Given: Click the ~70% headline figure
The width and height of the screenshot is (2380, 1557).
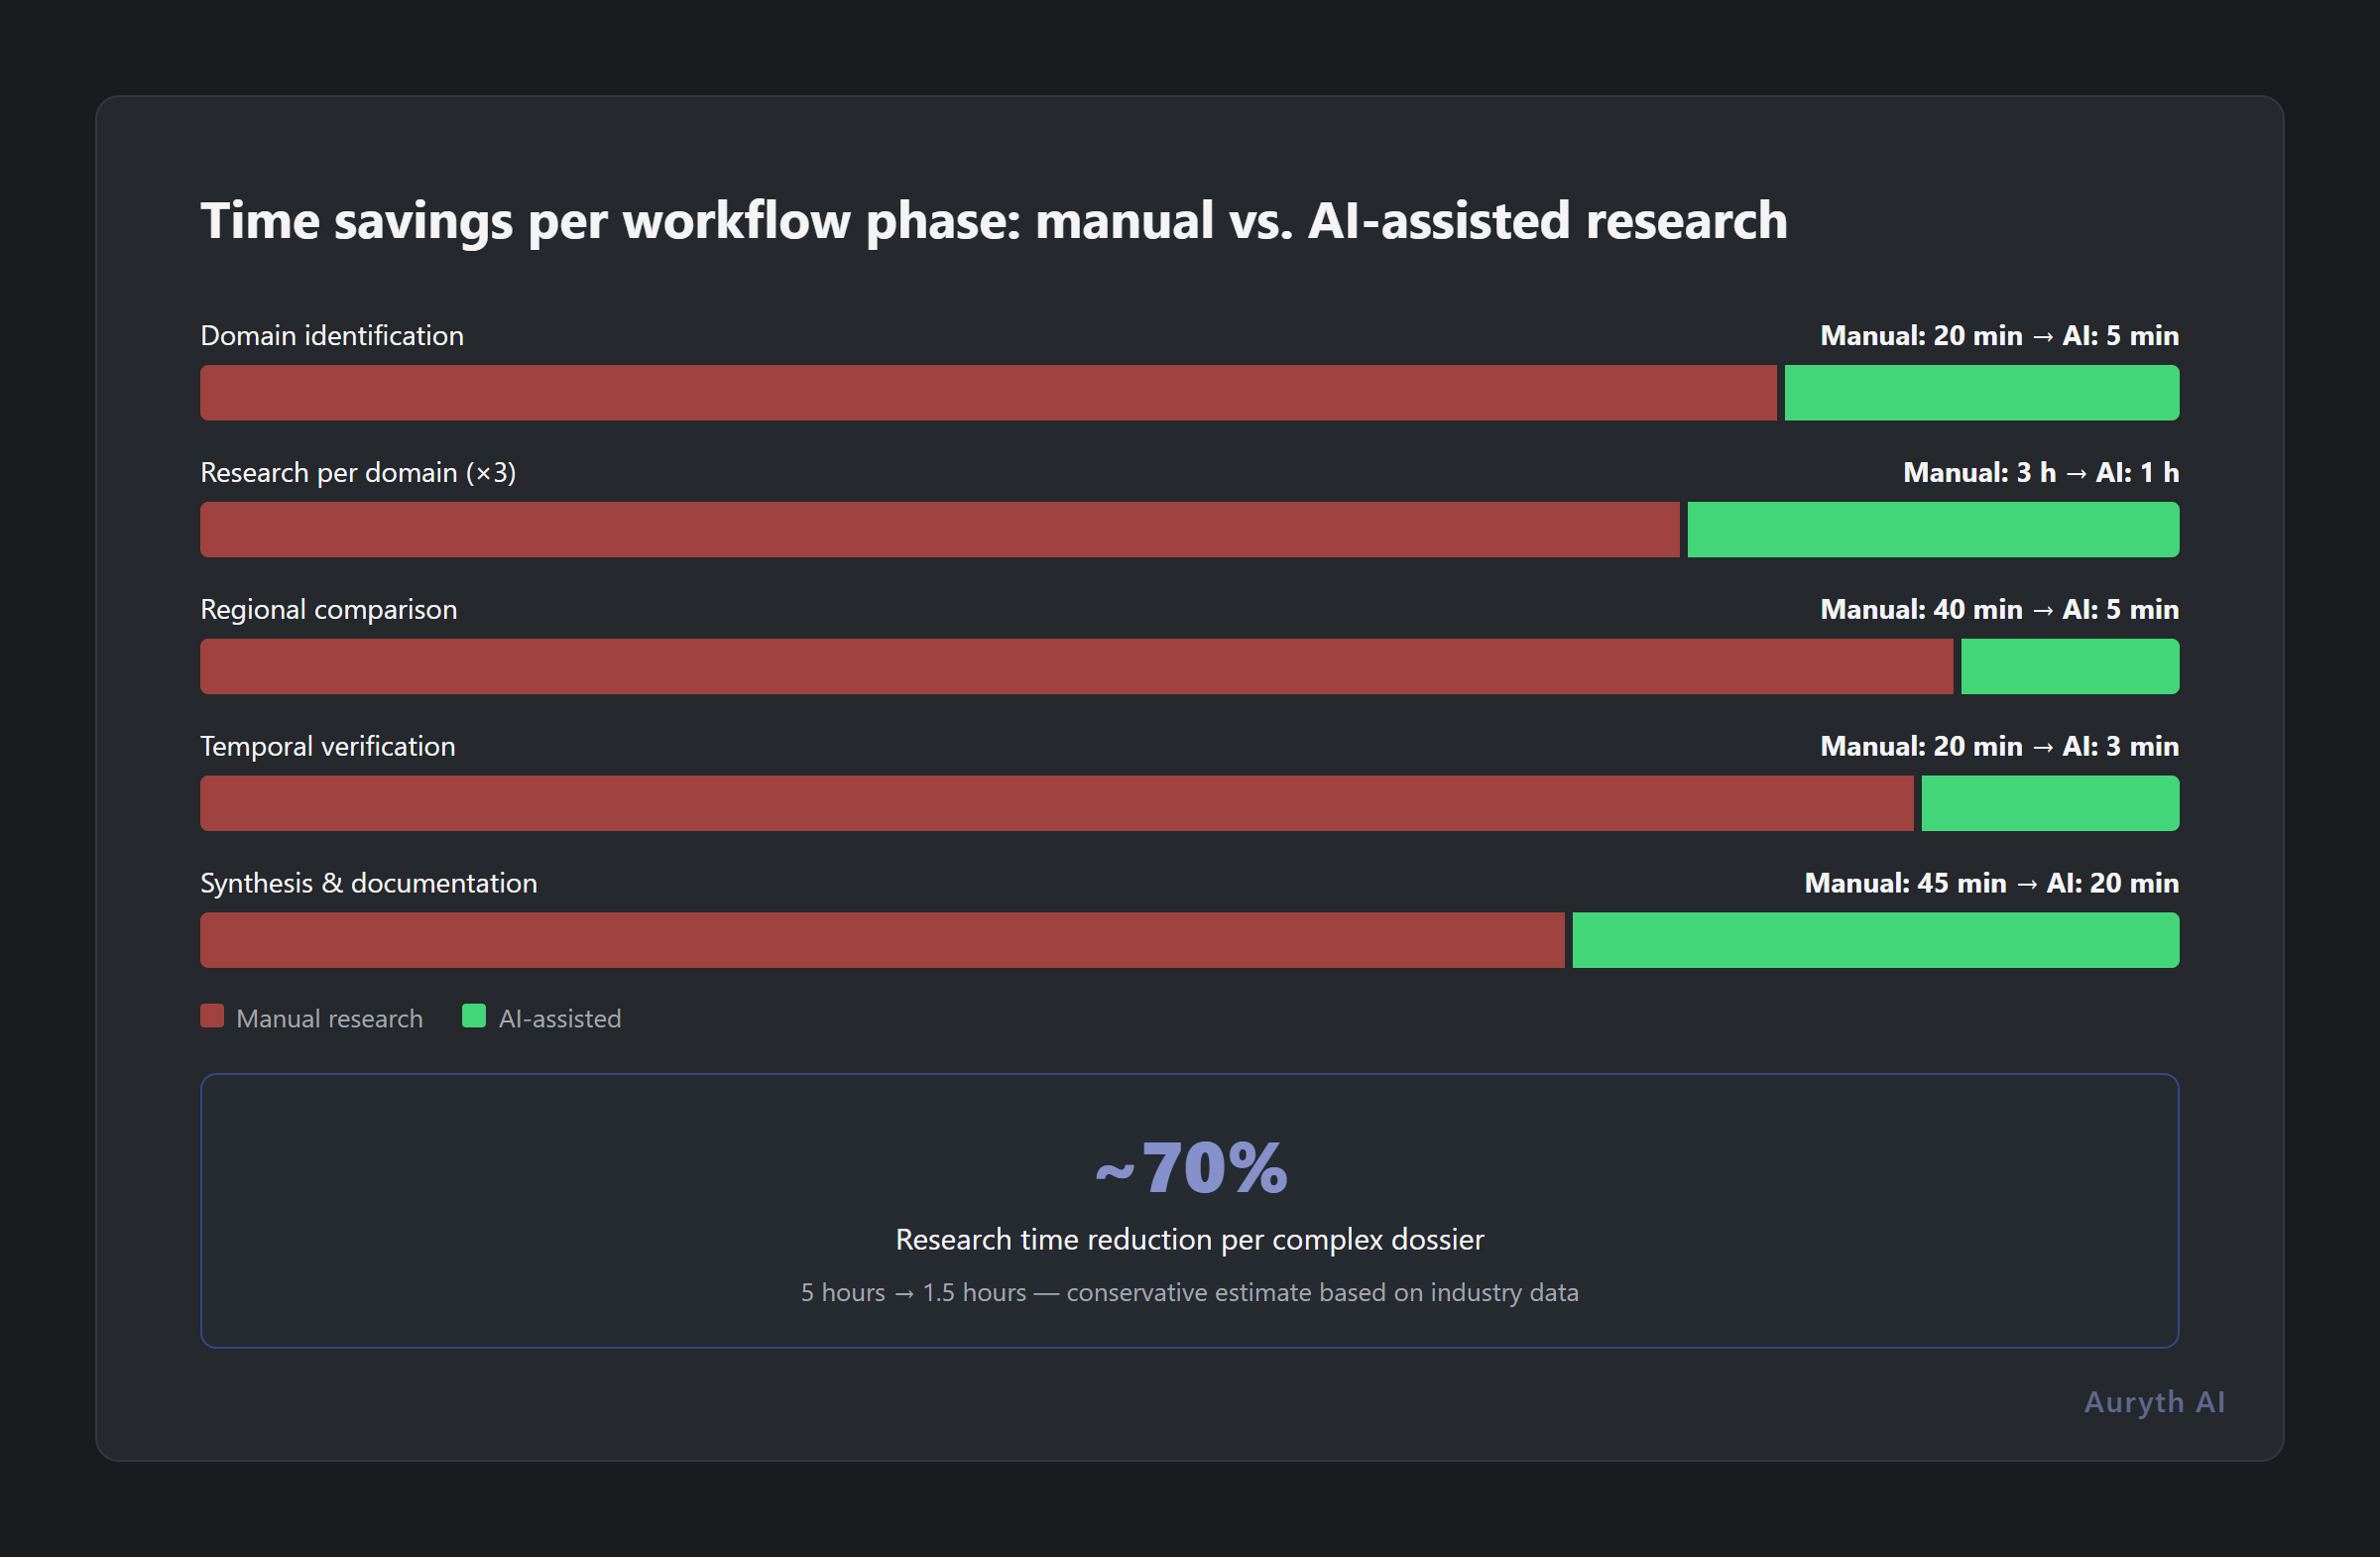Looking at the screenshot, I should tap(1190, 1168).
